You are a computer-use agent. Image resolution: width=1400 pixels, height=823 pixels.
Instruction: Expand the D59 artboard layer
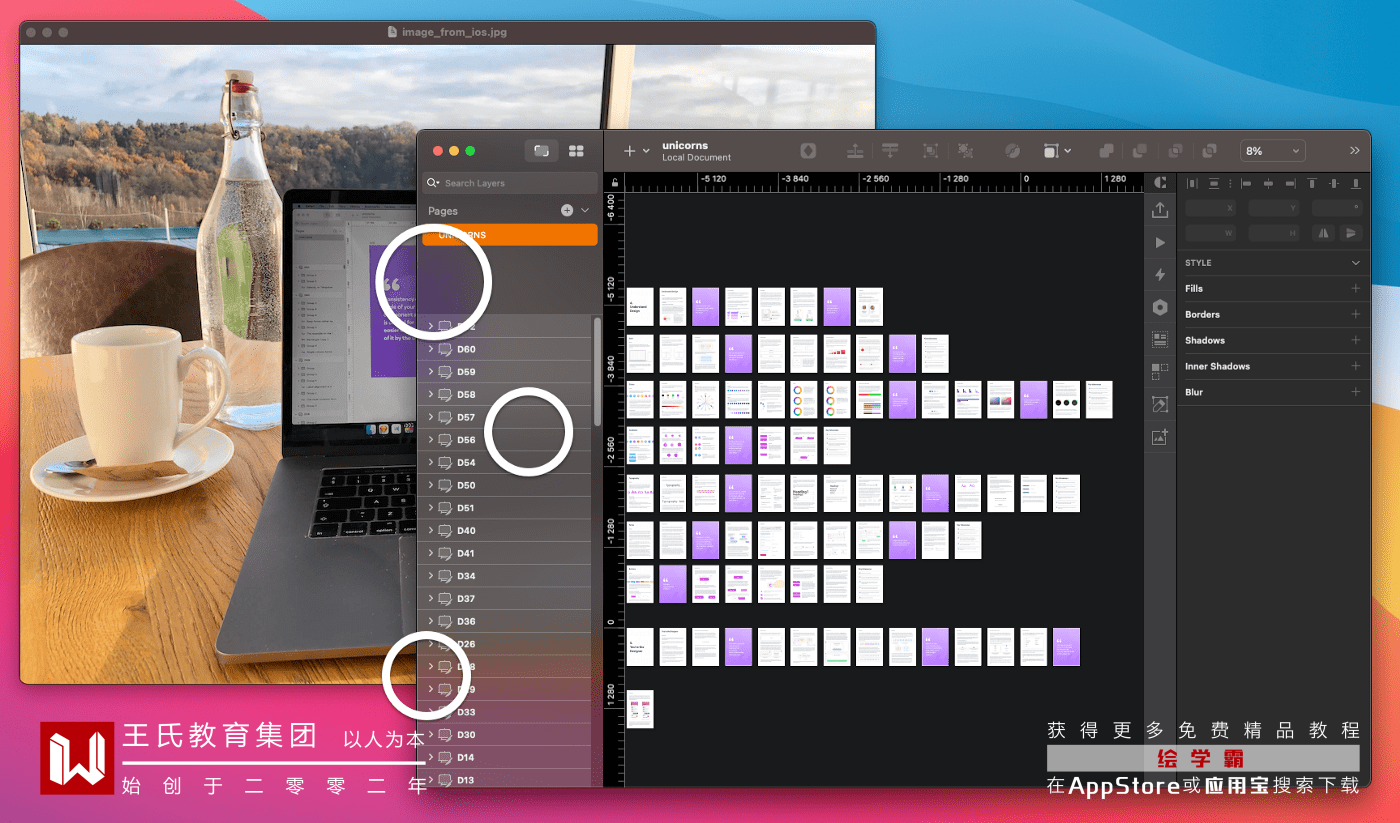tap(431, 372)
